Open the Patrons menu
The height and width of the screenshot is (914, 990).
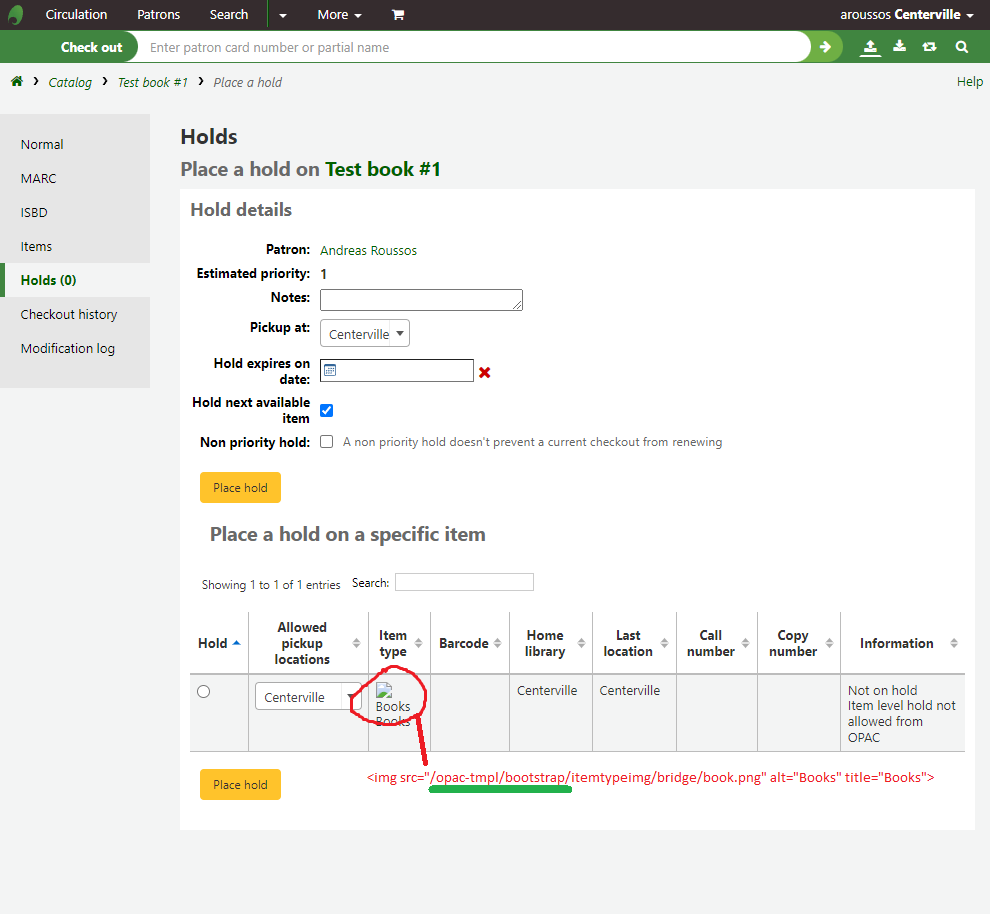point(159,15)
